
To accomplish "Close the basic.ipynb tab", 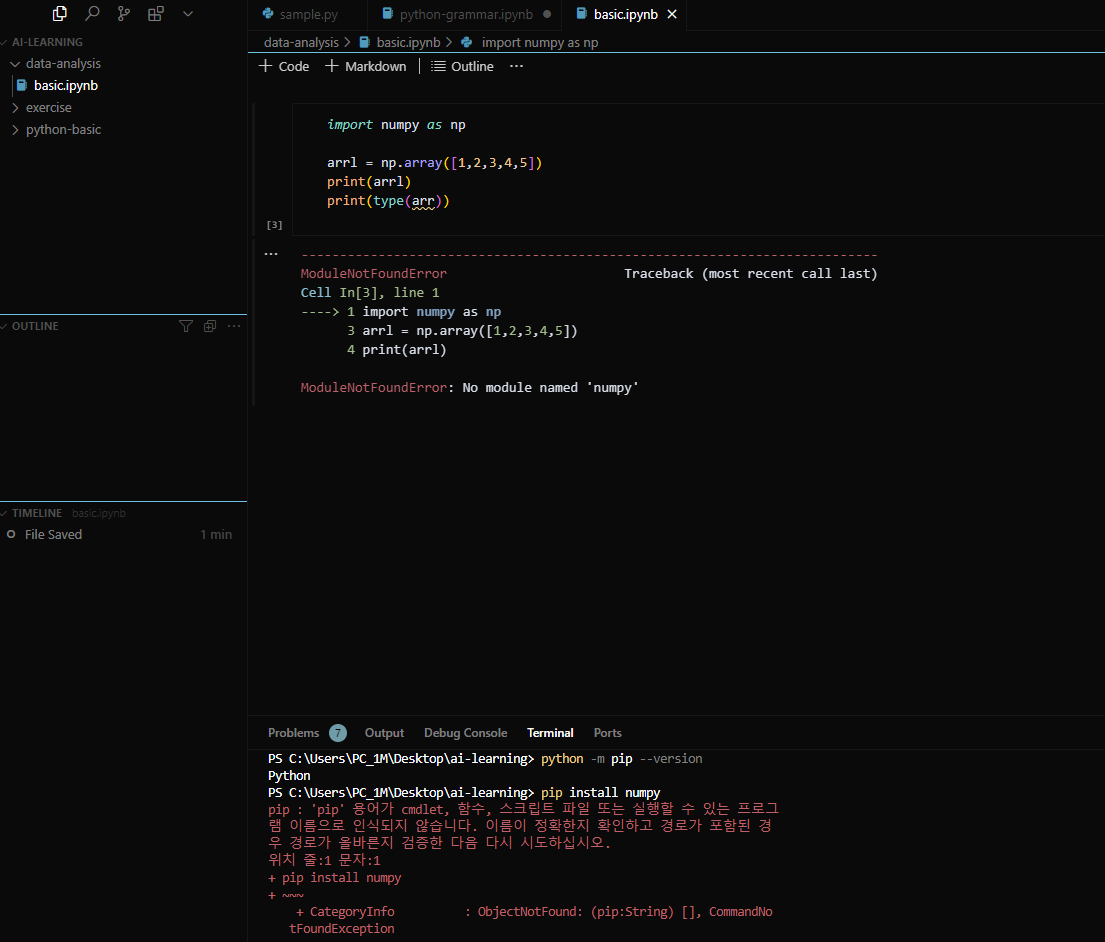I will click(x=672, y=14).
